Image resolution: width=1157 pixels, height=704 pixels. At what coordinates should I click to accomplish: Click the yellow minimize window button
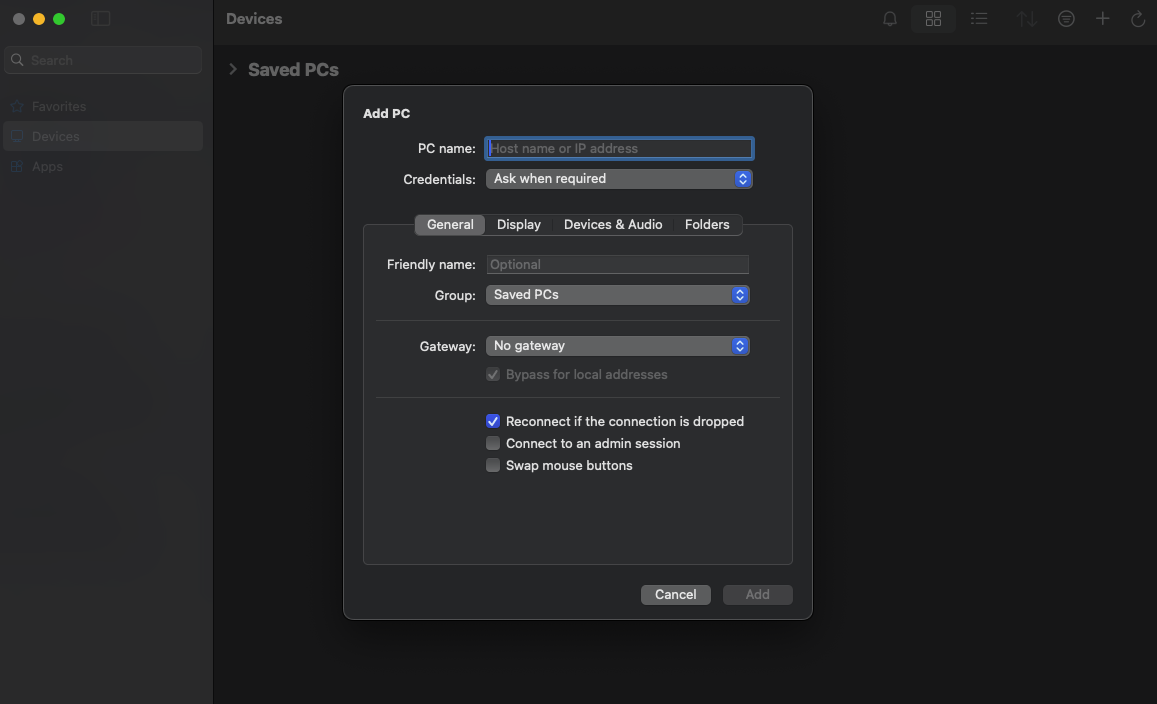tap(39, 19)
